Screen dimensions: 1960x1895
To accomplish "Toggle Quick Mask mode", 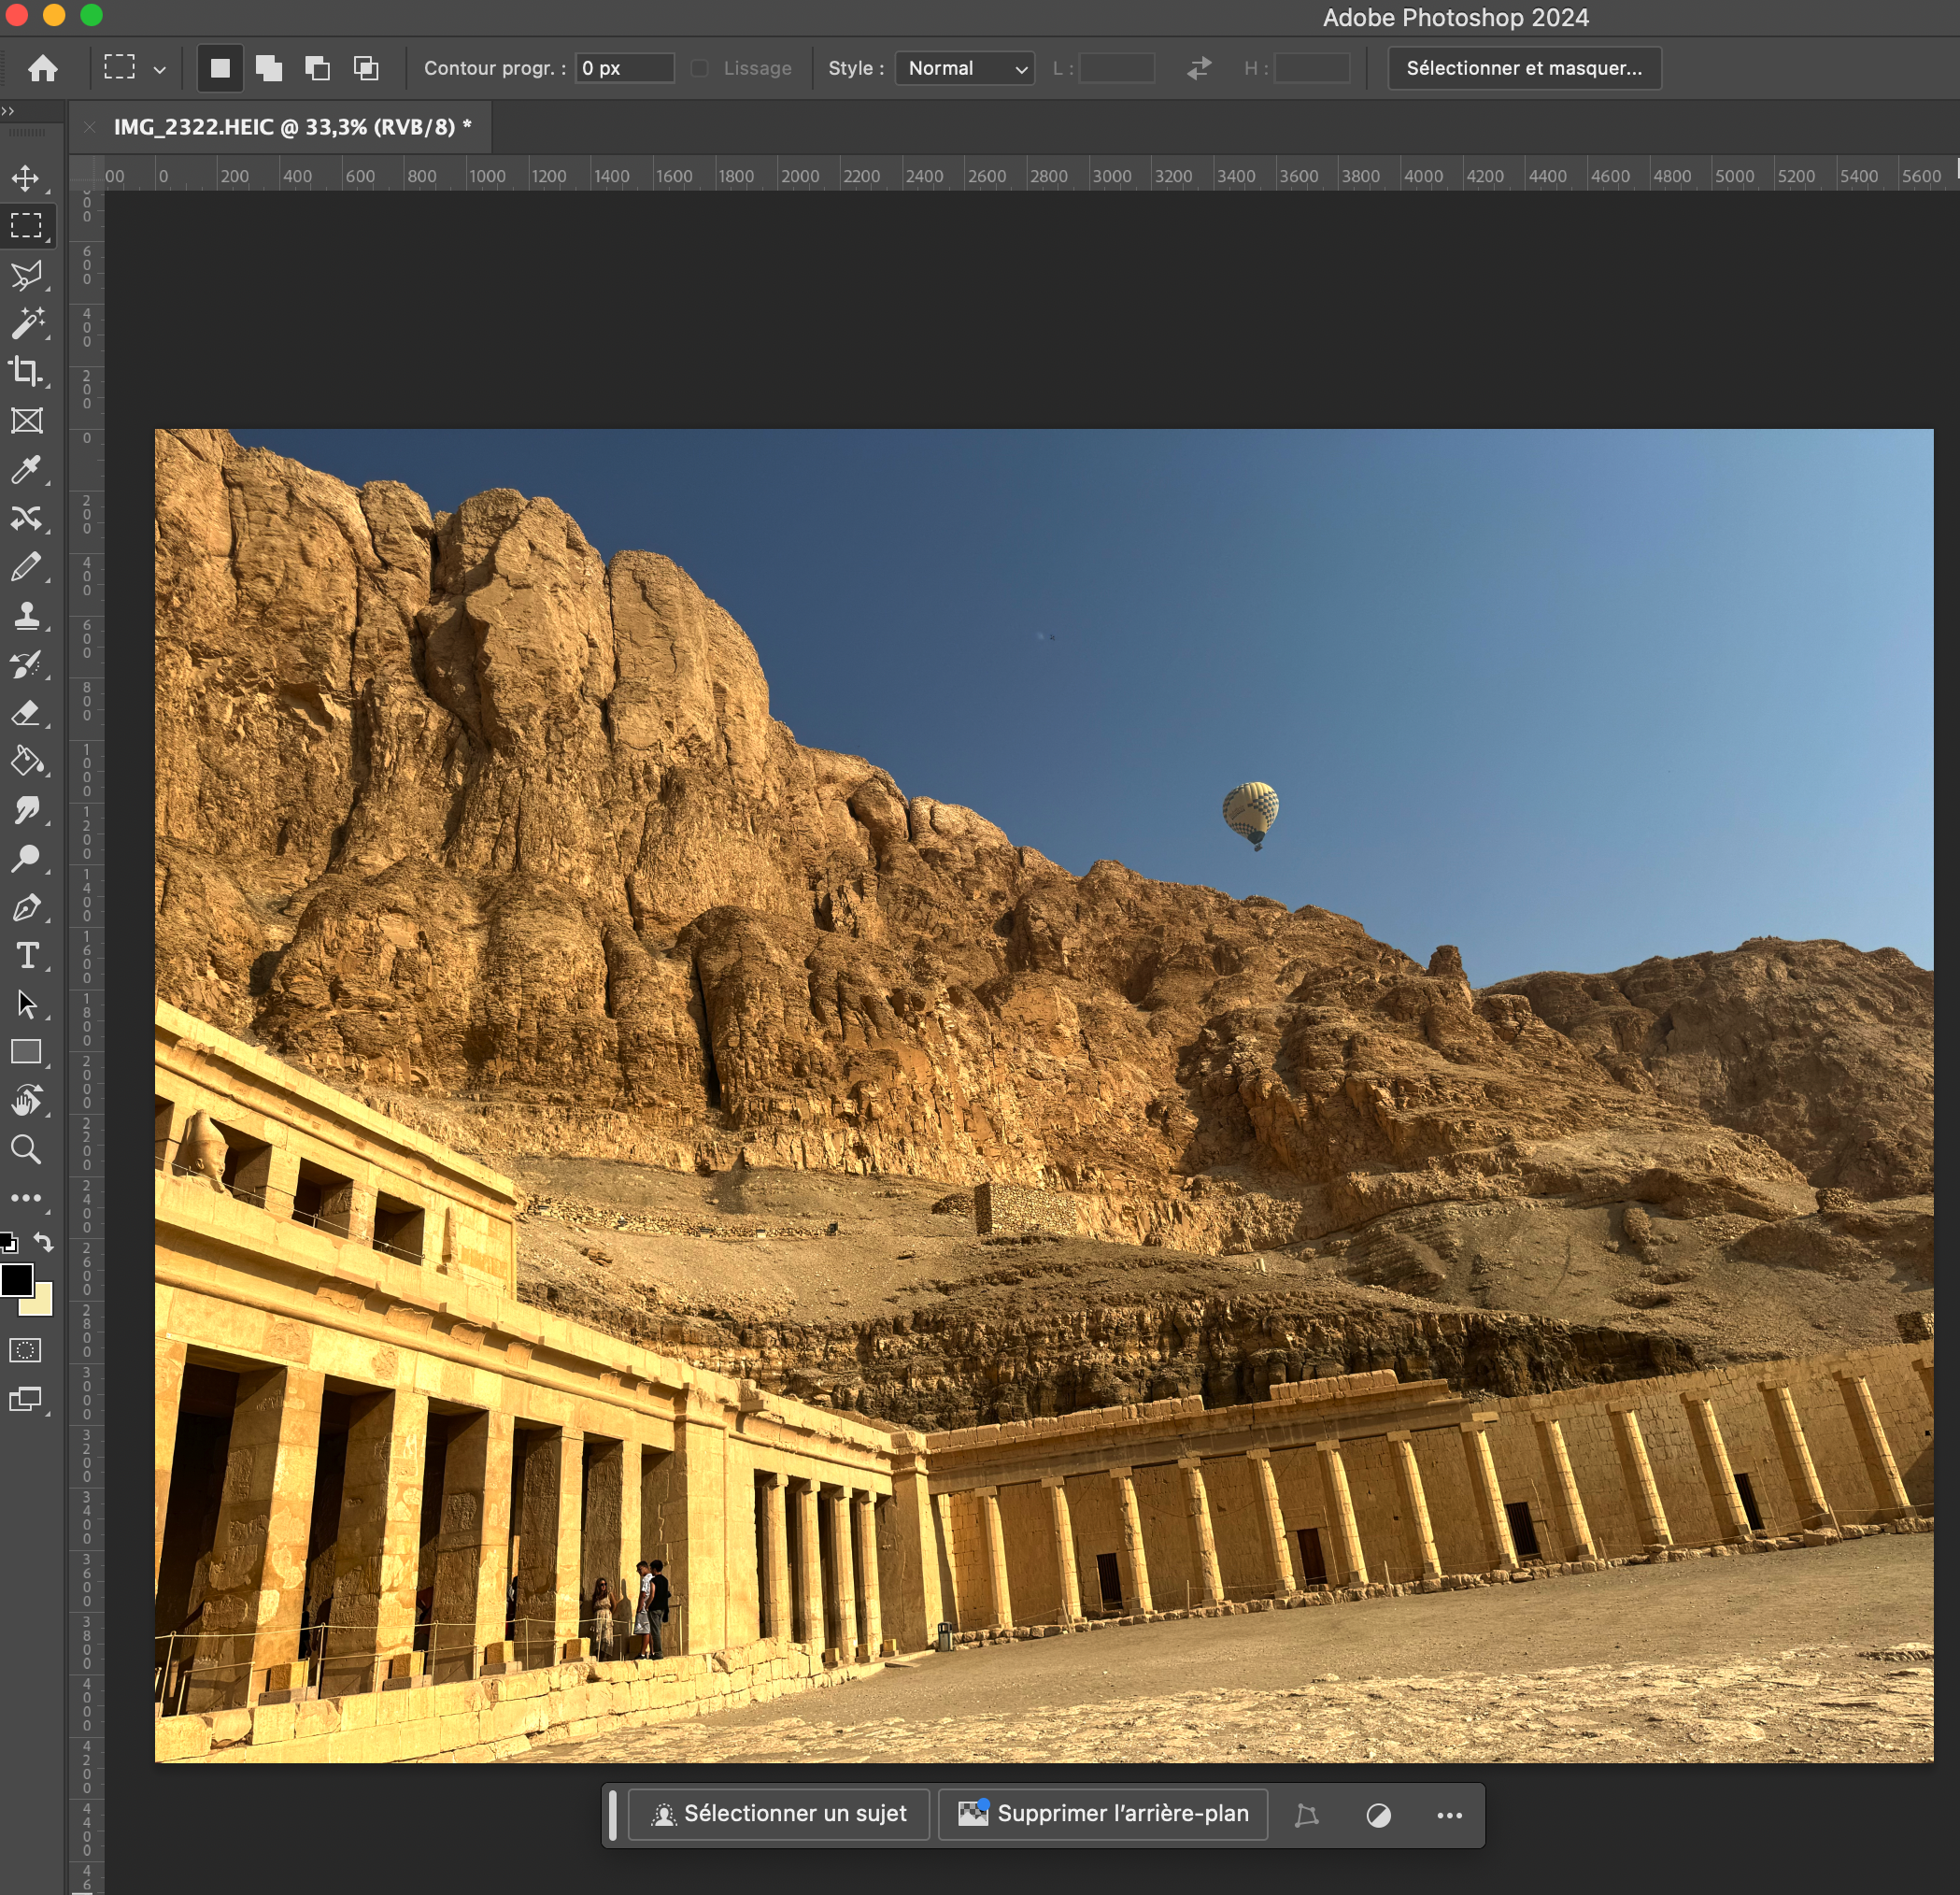I will click(x=25, y=1351).
